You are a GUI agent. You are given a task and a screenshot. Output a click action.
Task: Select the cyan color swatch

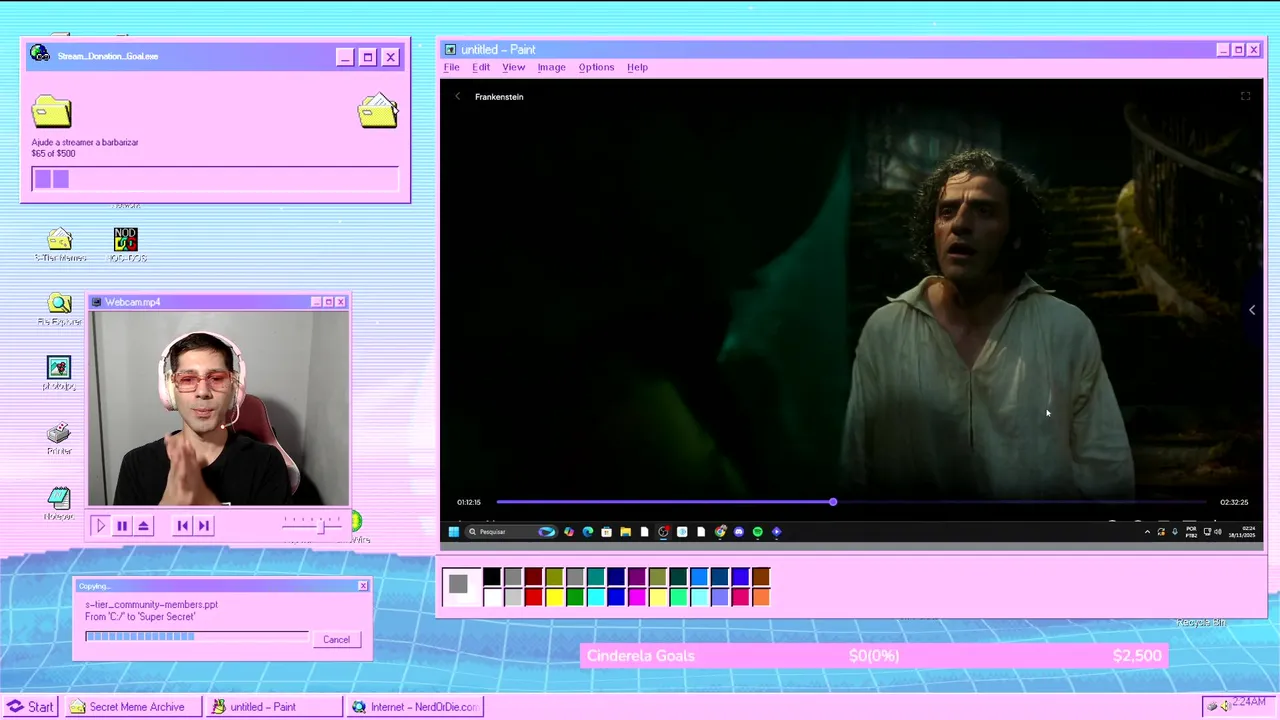[x=595, y=597]
